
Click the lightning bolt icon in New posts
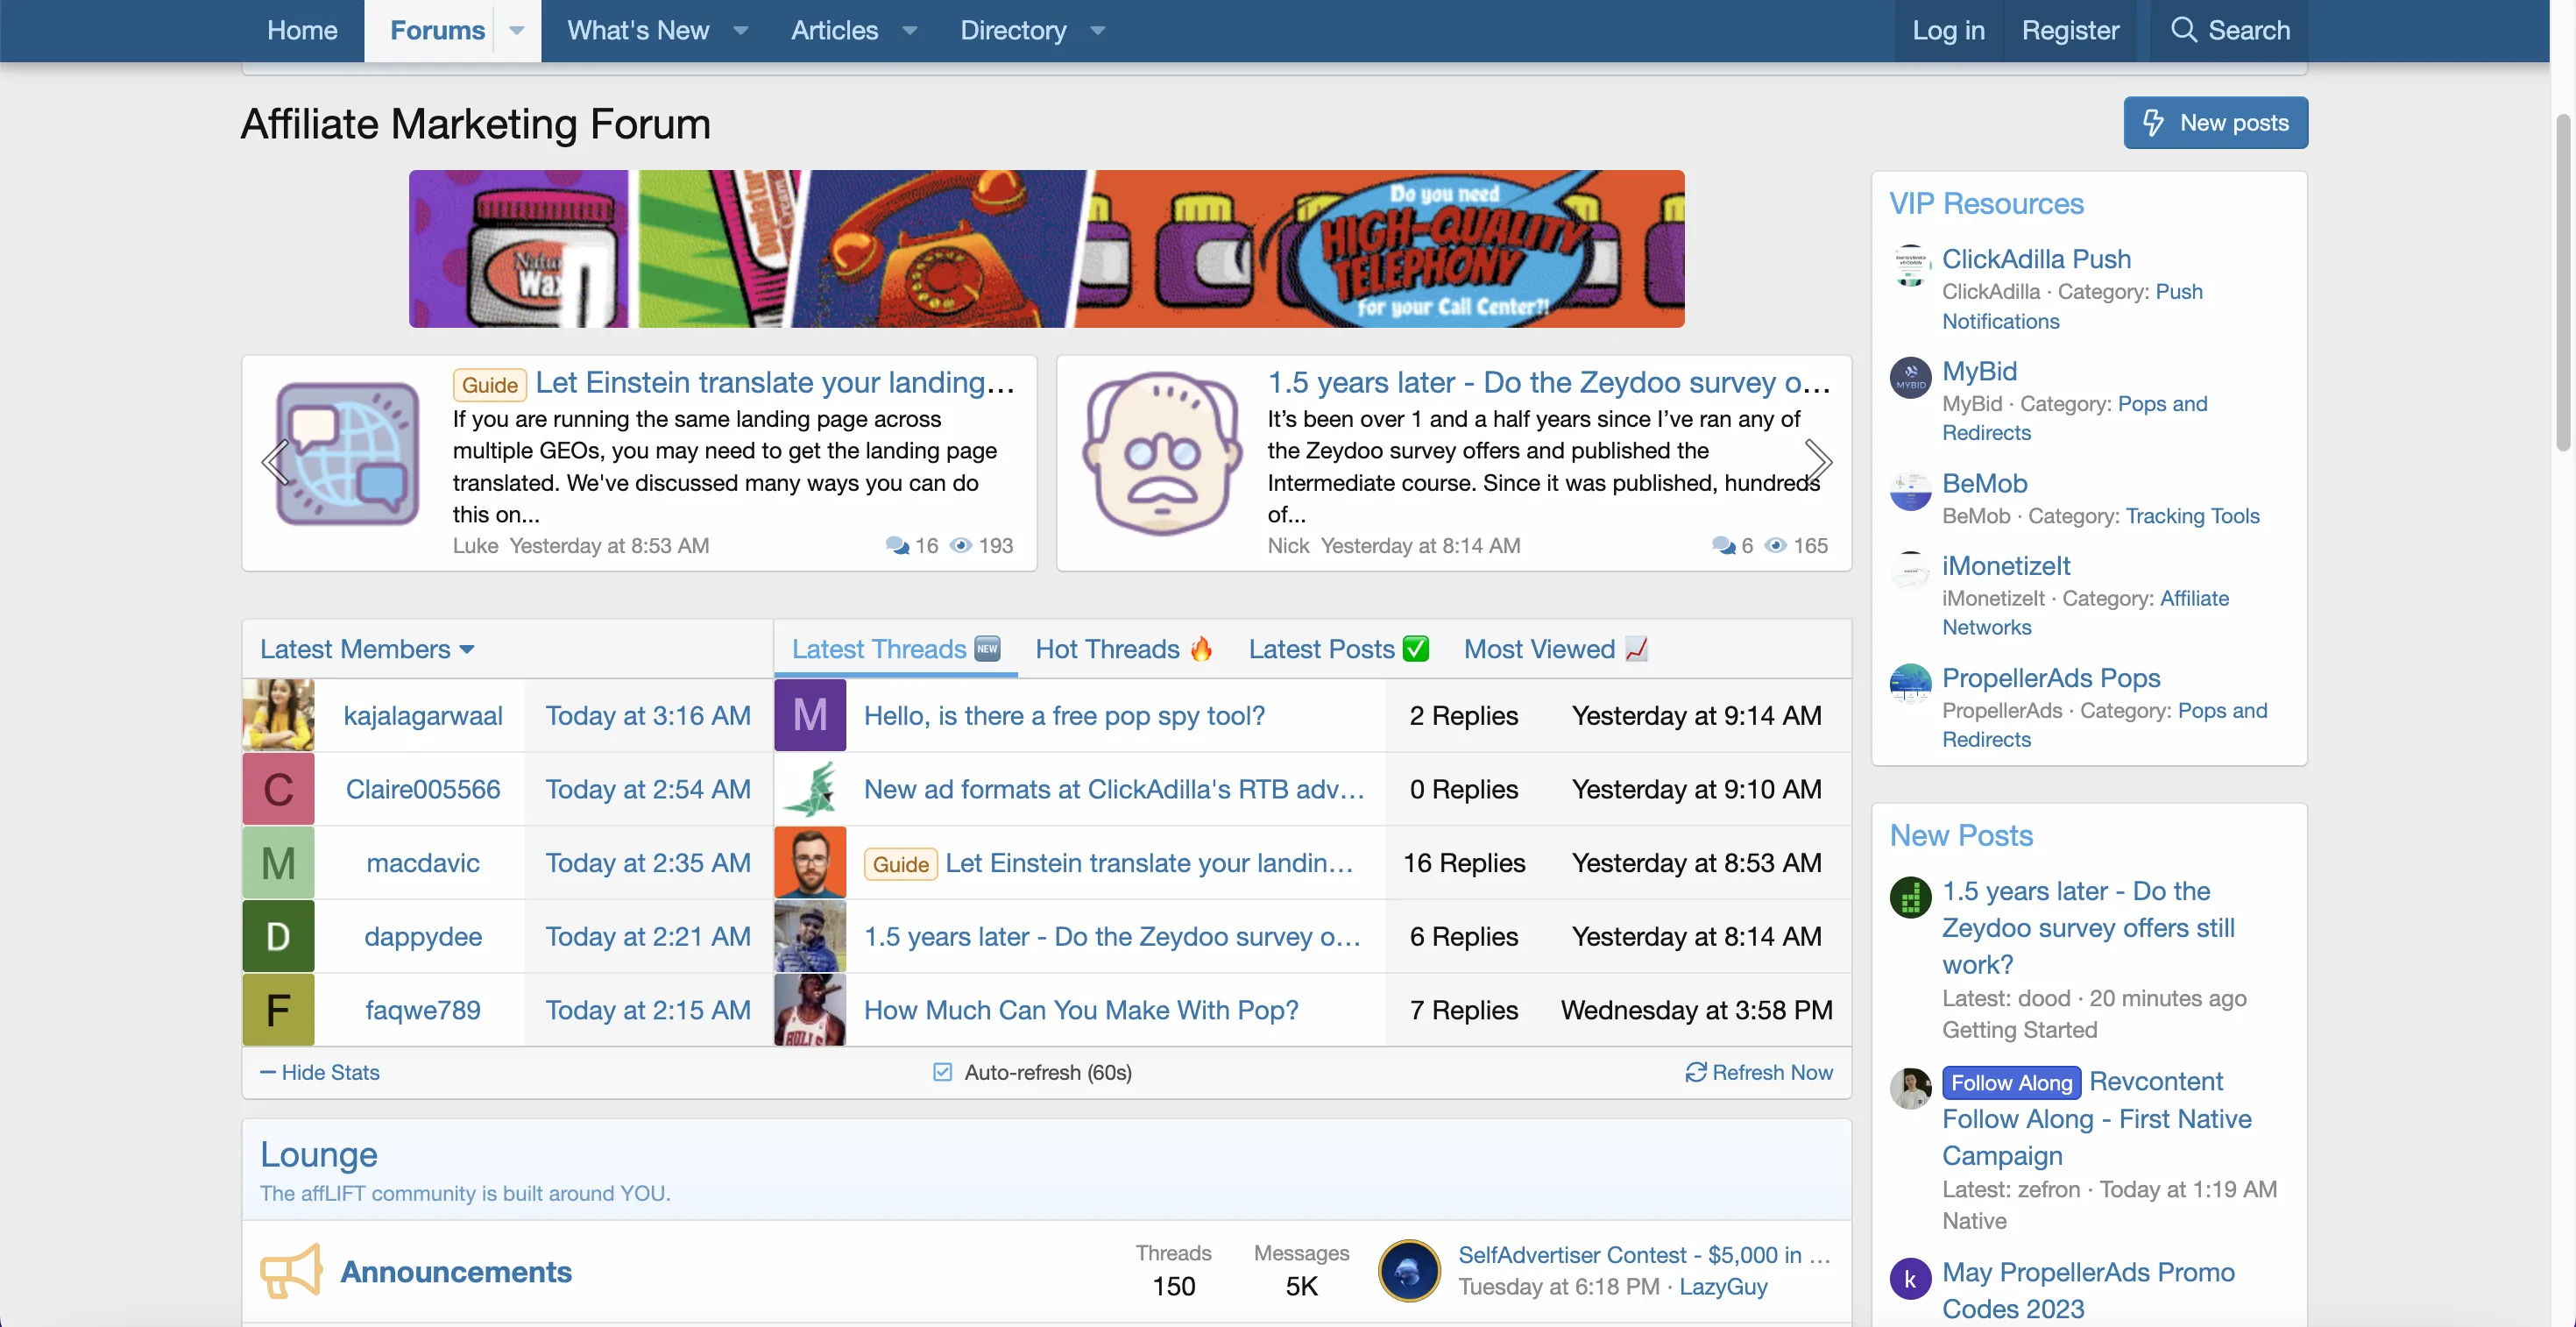2153,123
